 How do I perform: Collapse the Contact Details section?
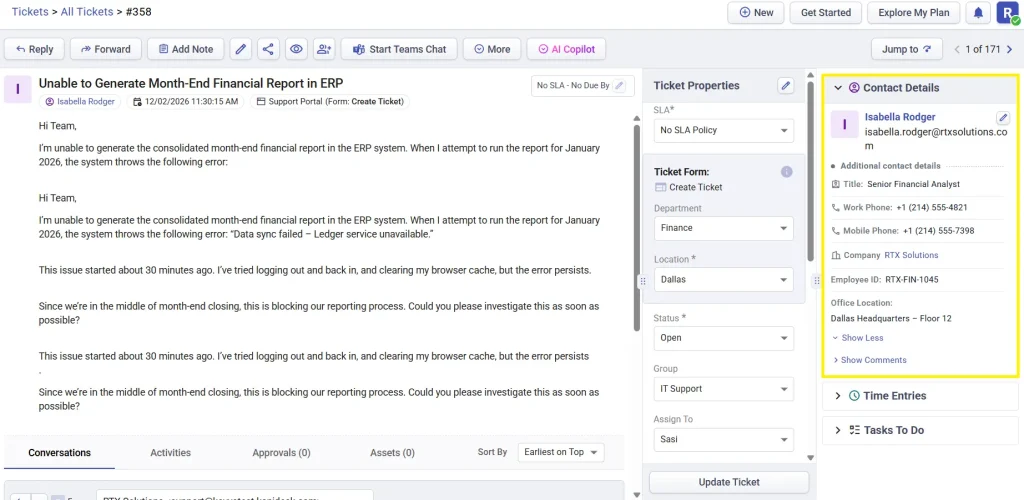click(838, 88)
